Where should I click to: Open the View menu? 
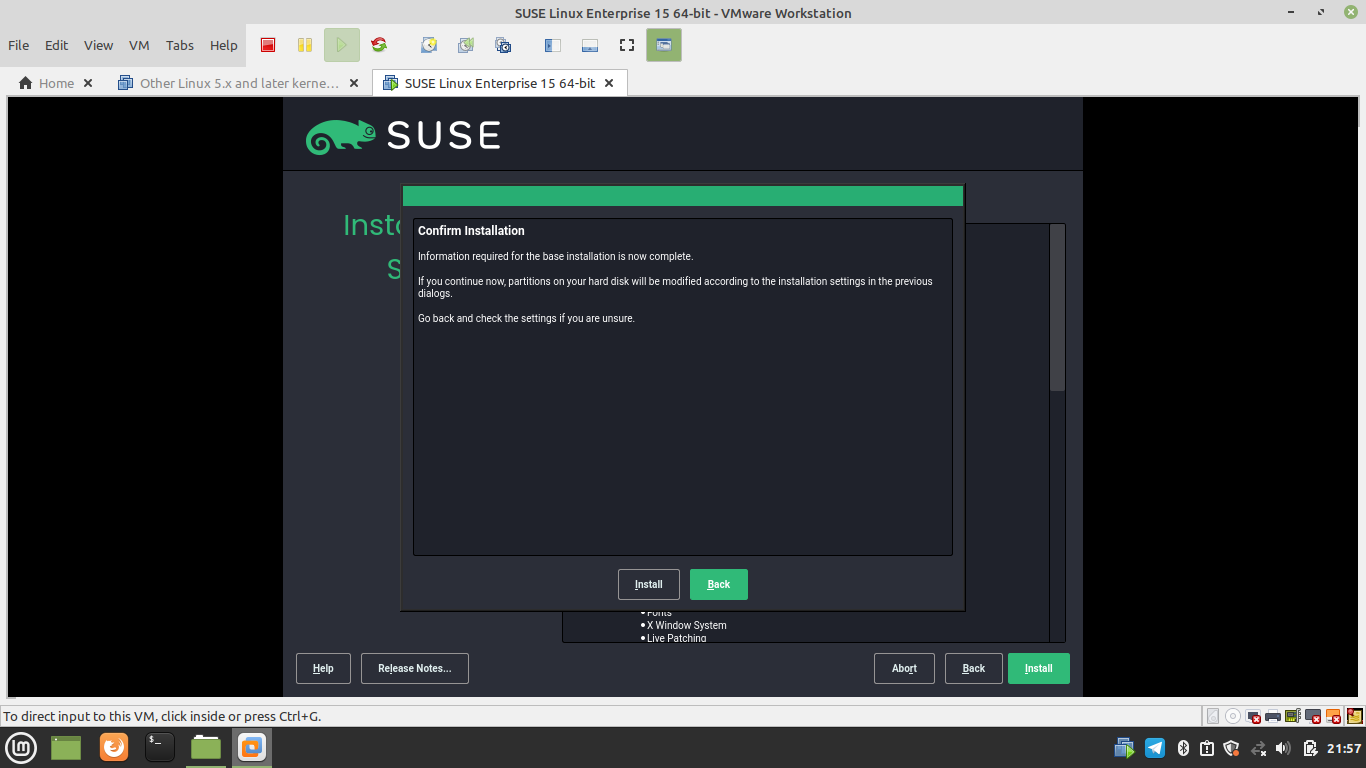click(98, 45)
